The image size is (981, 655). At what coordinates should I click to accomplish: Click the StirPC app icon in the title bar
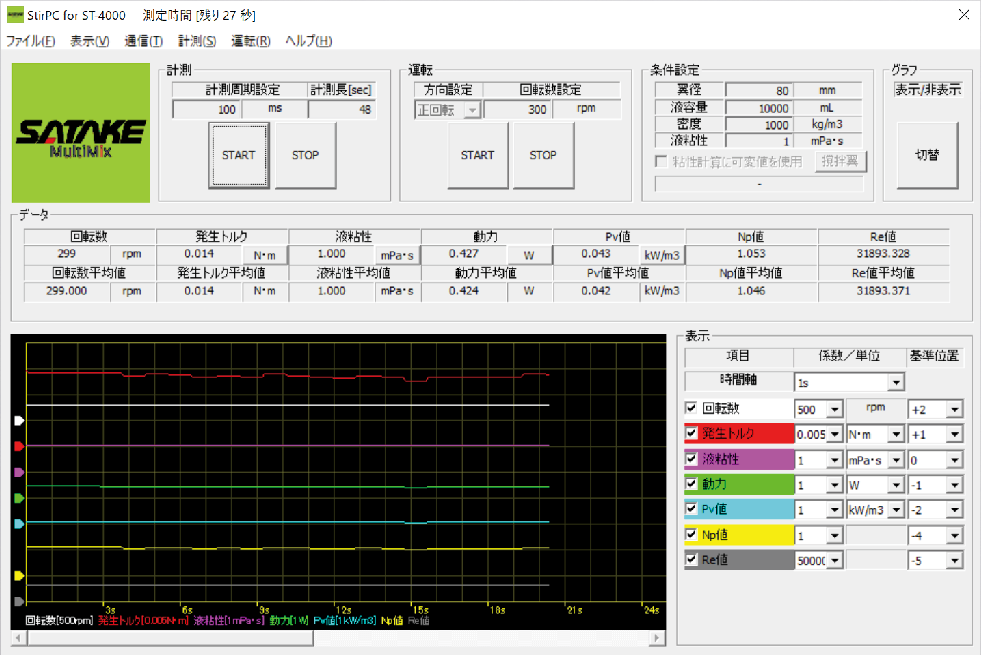point(14,14)
